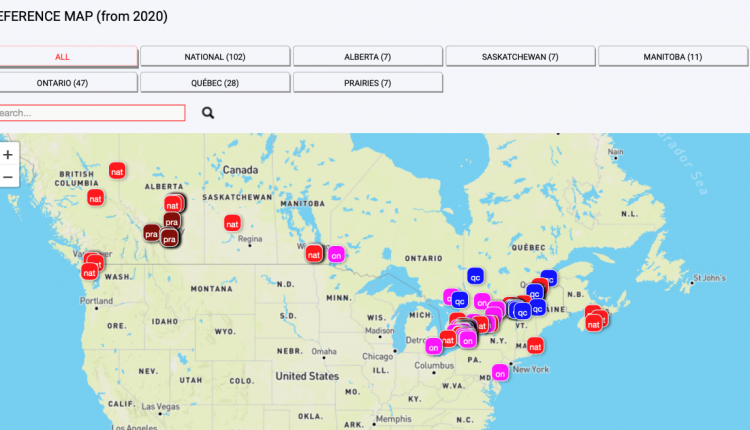750x430 pixels.
Task: Open the lowest pra marker in Alberta
Action: coord(169,239)
